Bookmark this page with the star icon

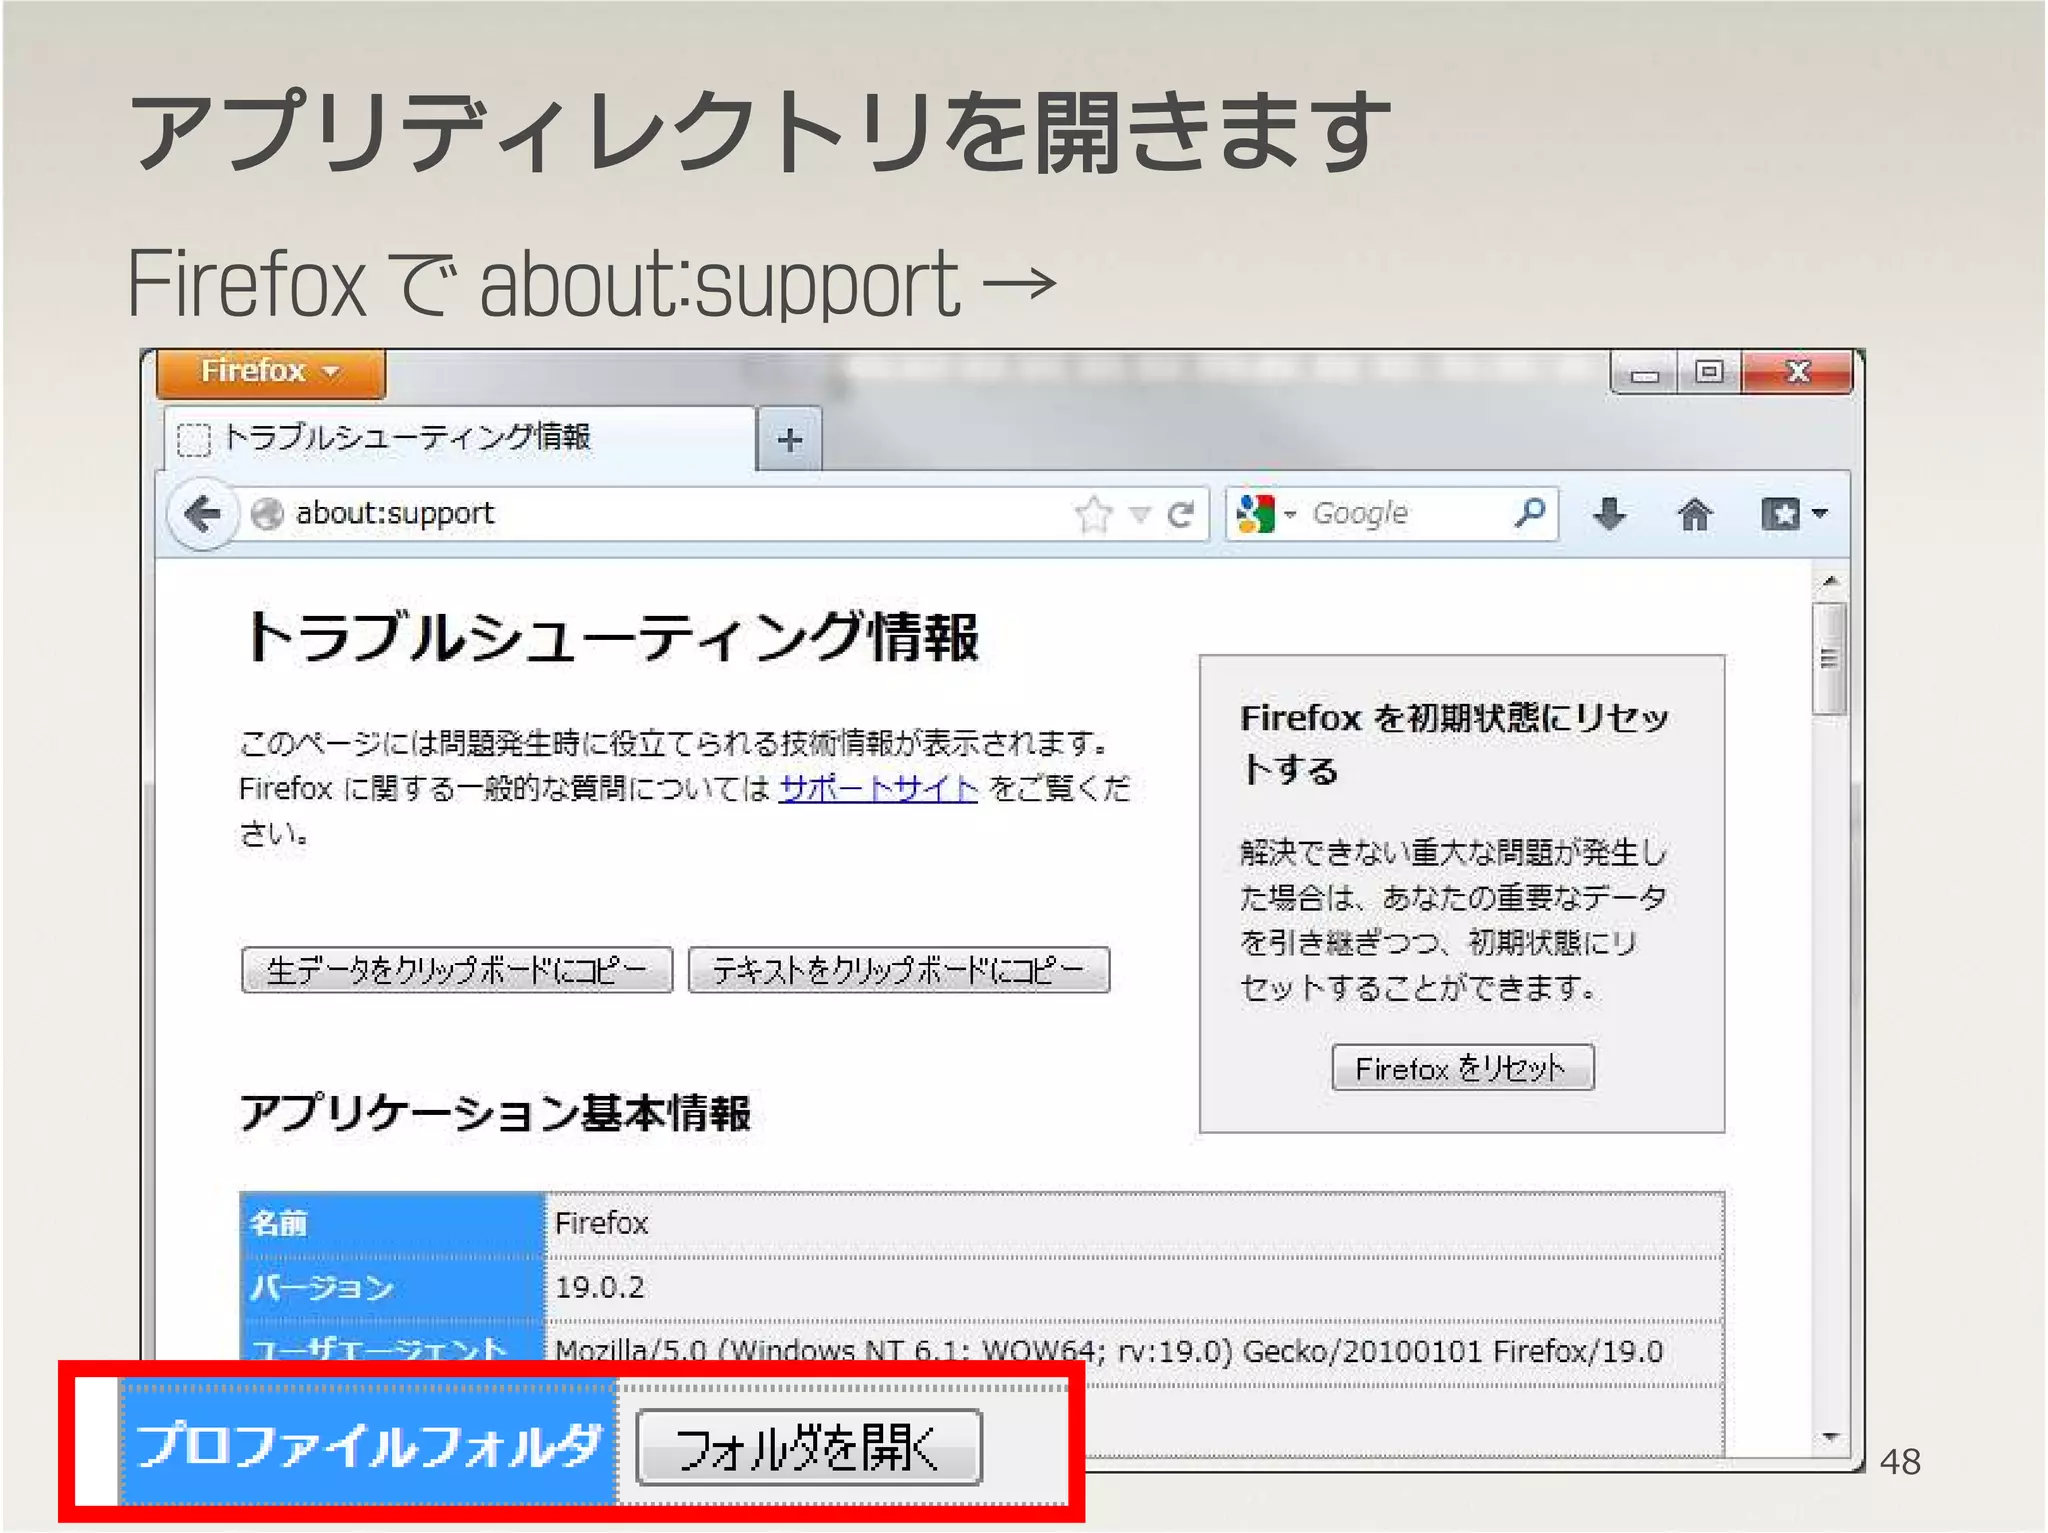coord(1094,514)
